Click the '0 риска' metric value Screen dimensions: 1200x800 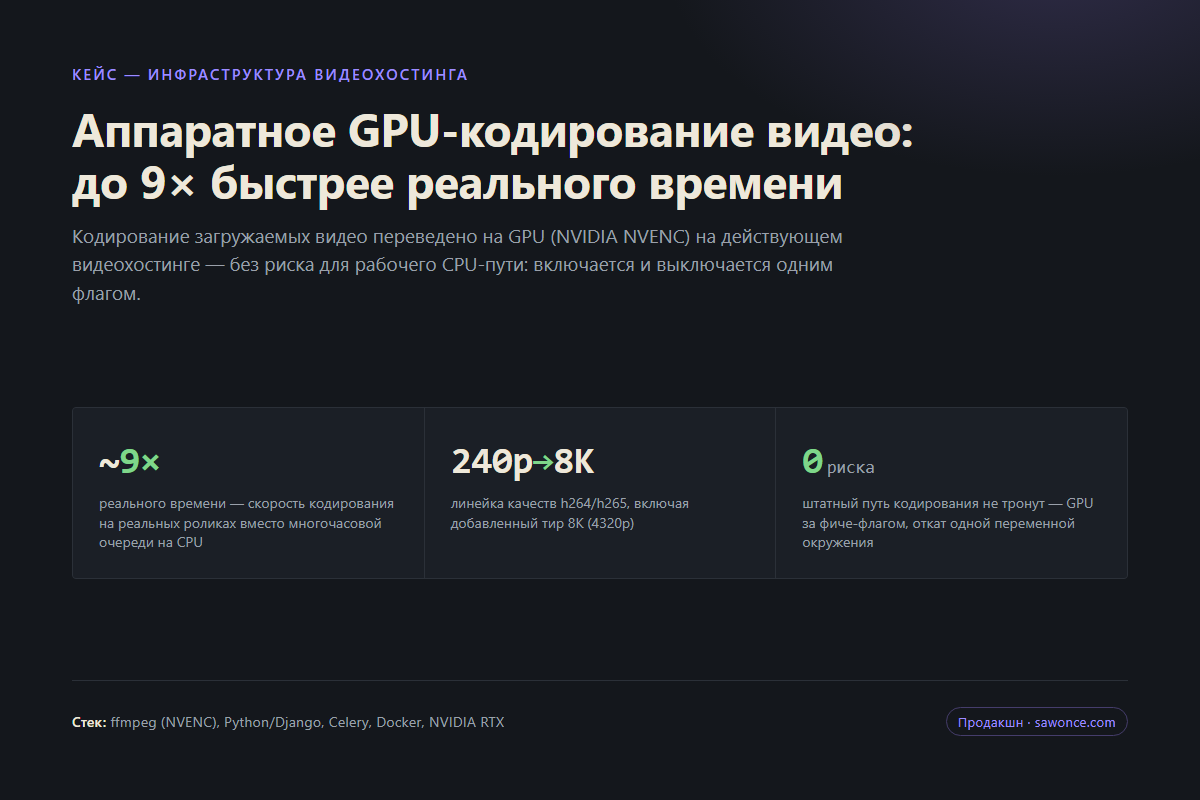(x=838, y=462)
